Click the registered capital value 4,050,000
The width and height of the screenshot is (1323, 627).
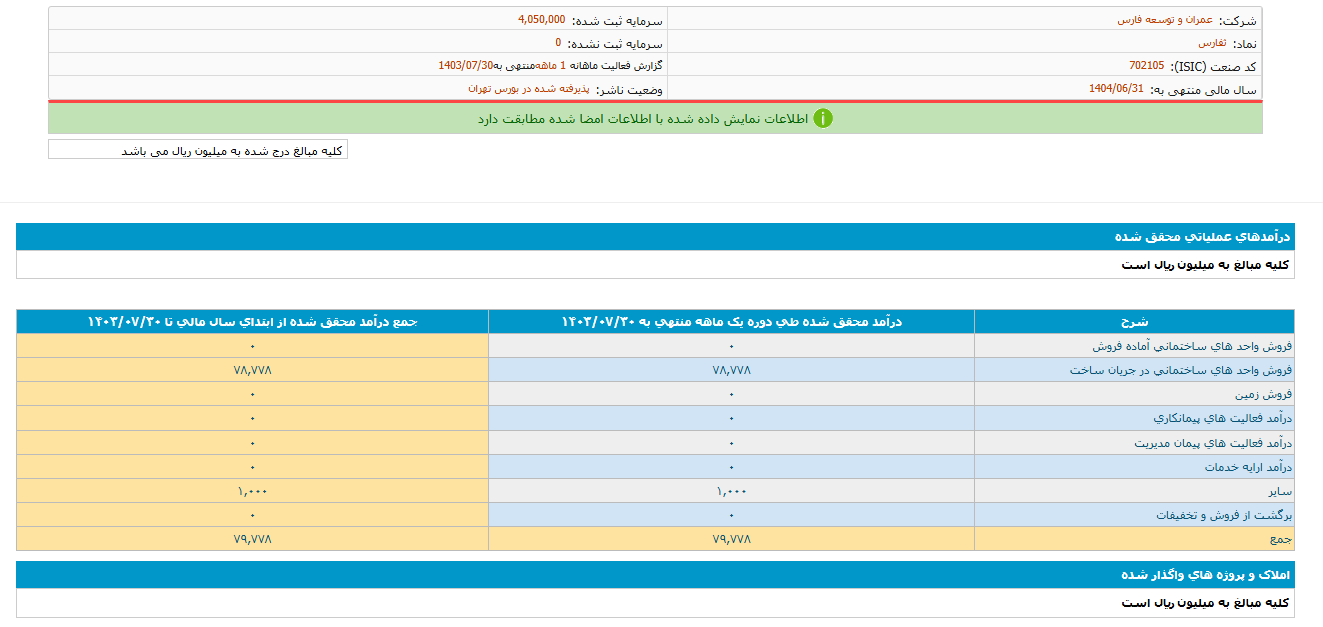541,20
